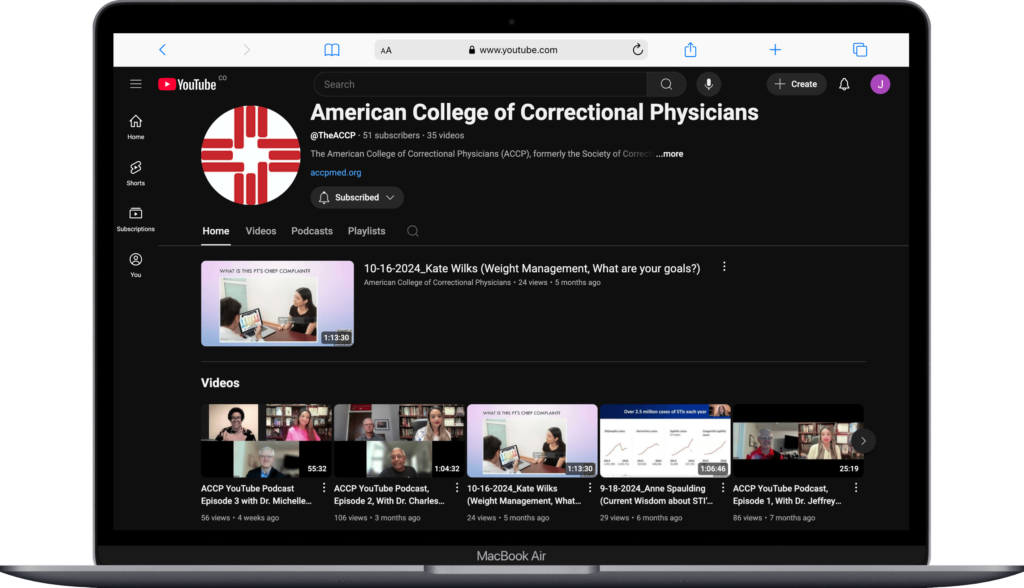The image size is (1024, 588).
Task: Open ACCP YouTube Podcast Episode 1 title
Action: [x=787, y=495]
